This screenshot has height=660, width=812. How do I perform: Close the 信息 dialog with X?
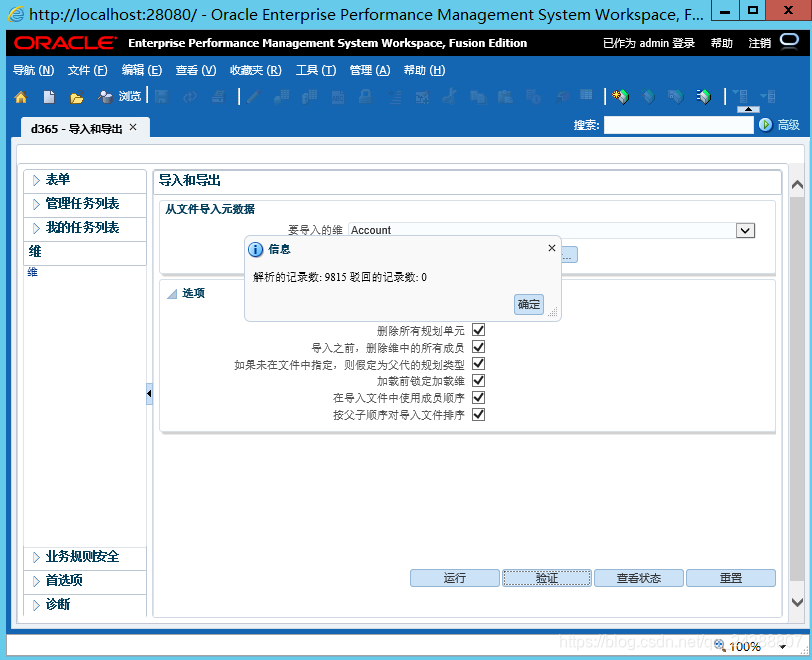552,248
